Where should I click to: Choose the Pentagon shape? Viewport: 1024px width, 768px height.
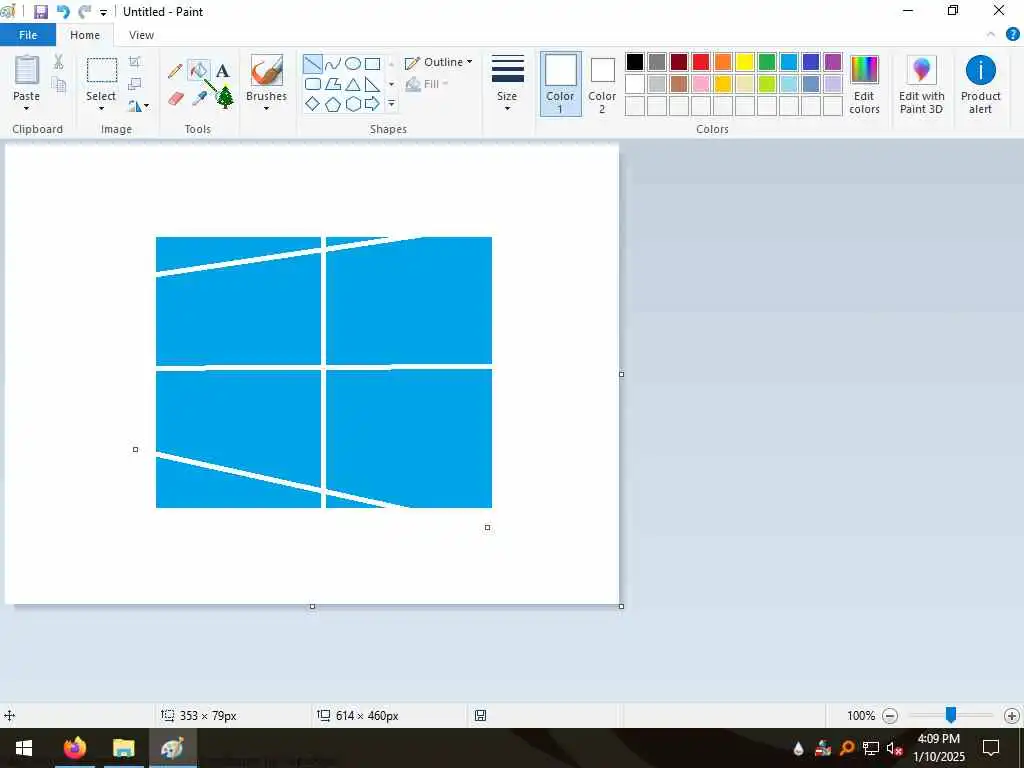tap(333, 104)
